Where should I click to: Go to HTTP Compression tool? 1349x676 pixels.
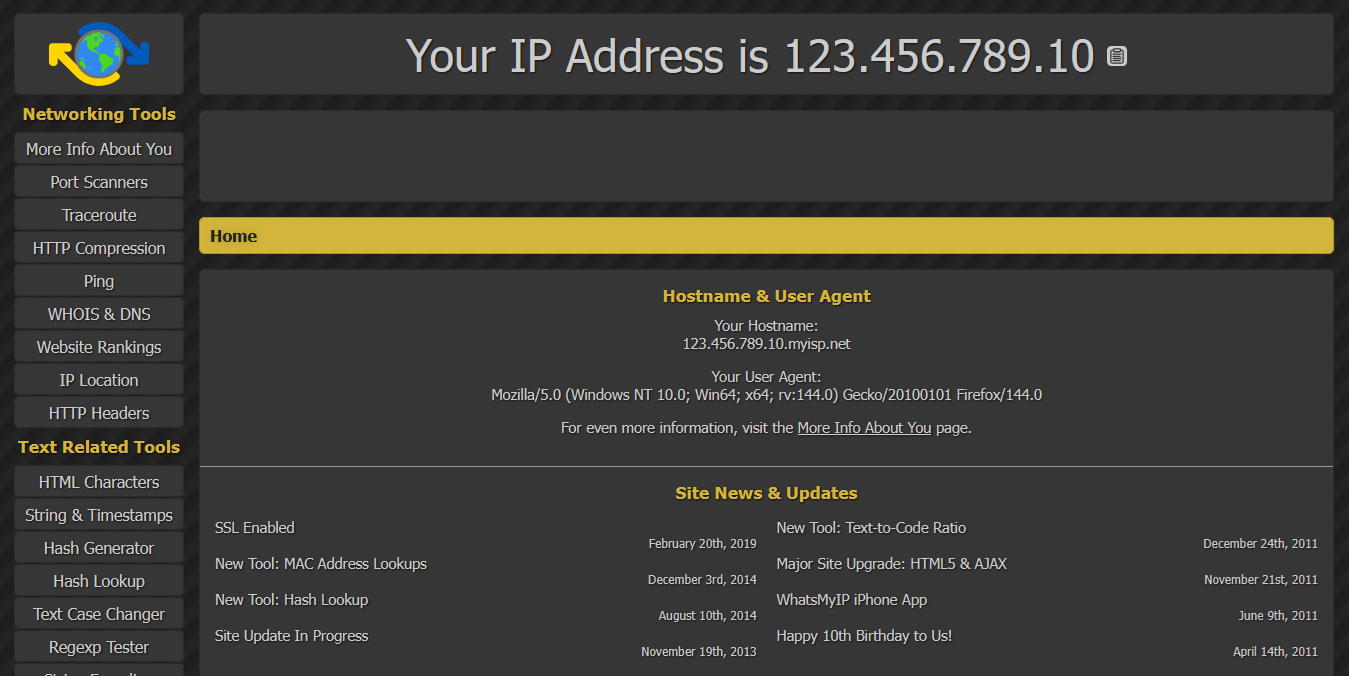pyautogui.click(x=99, y=248)
